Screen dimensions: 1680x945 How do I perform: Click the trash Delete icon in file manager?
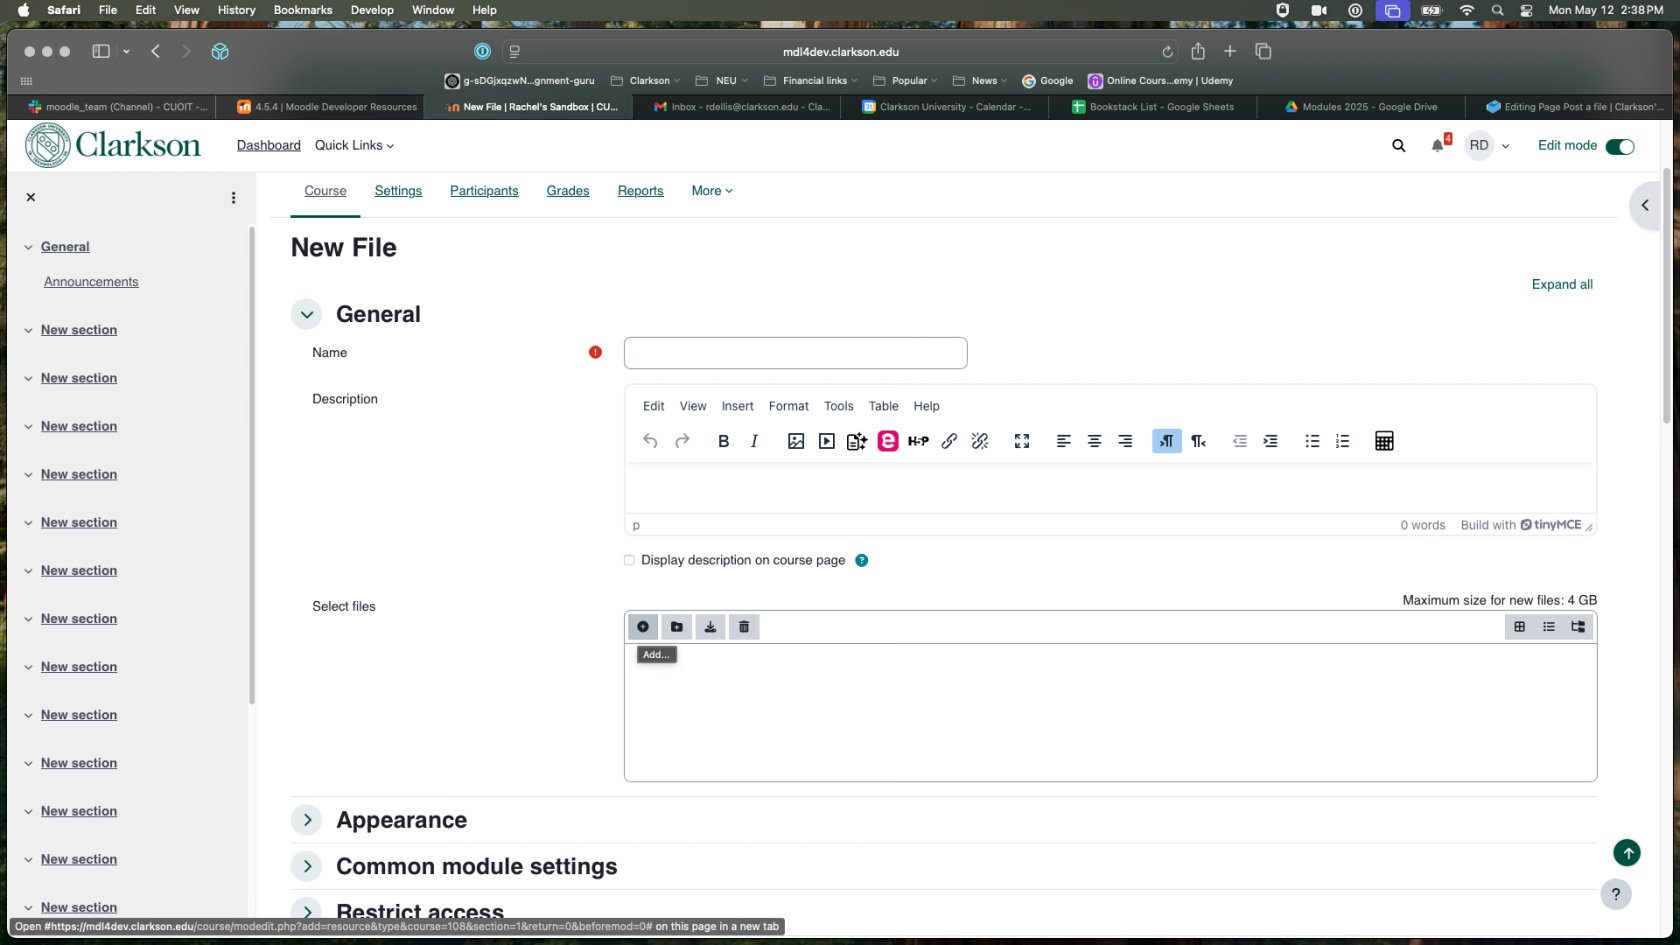pos(744,627)
